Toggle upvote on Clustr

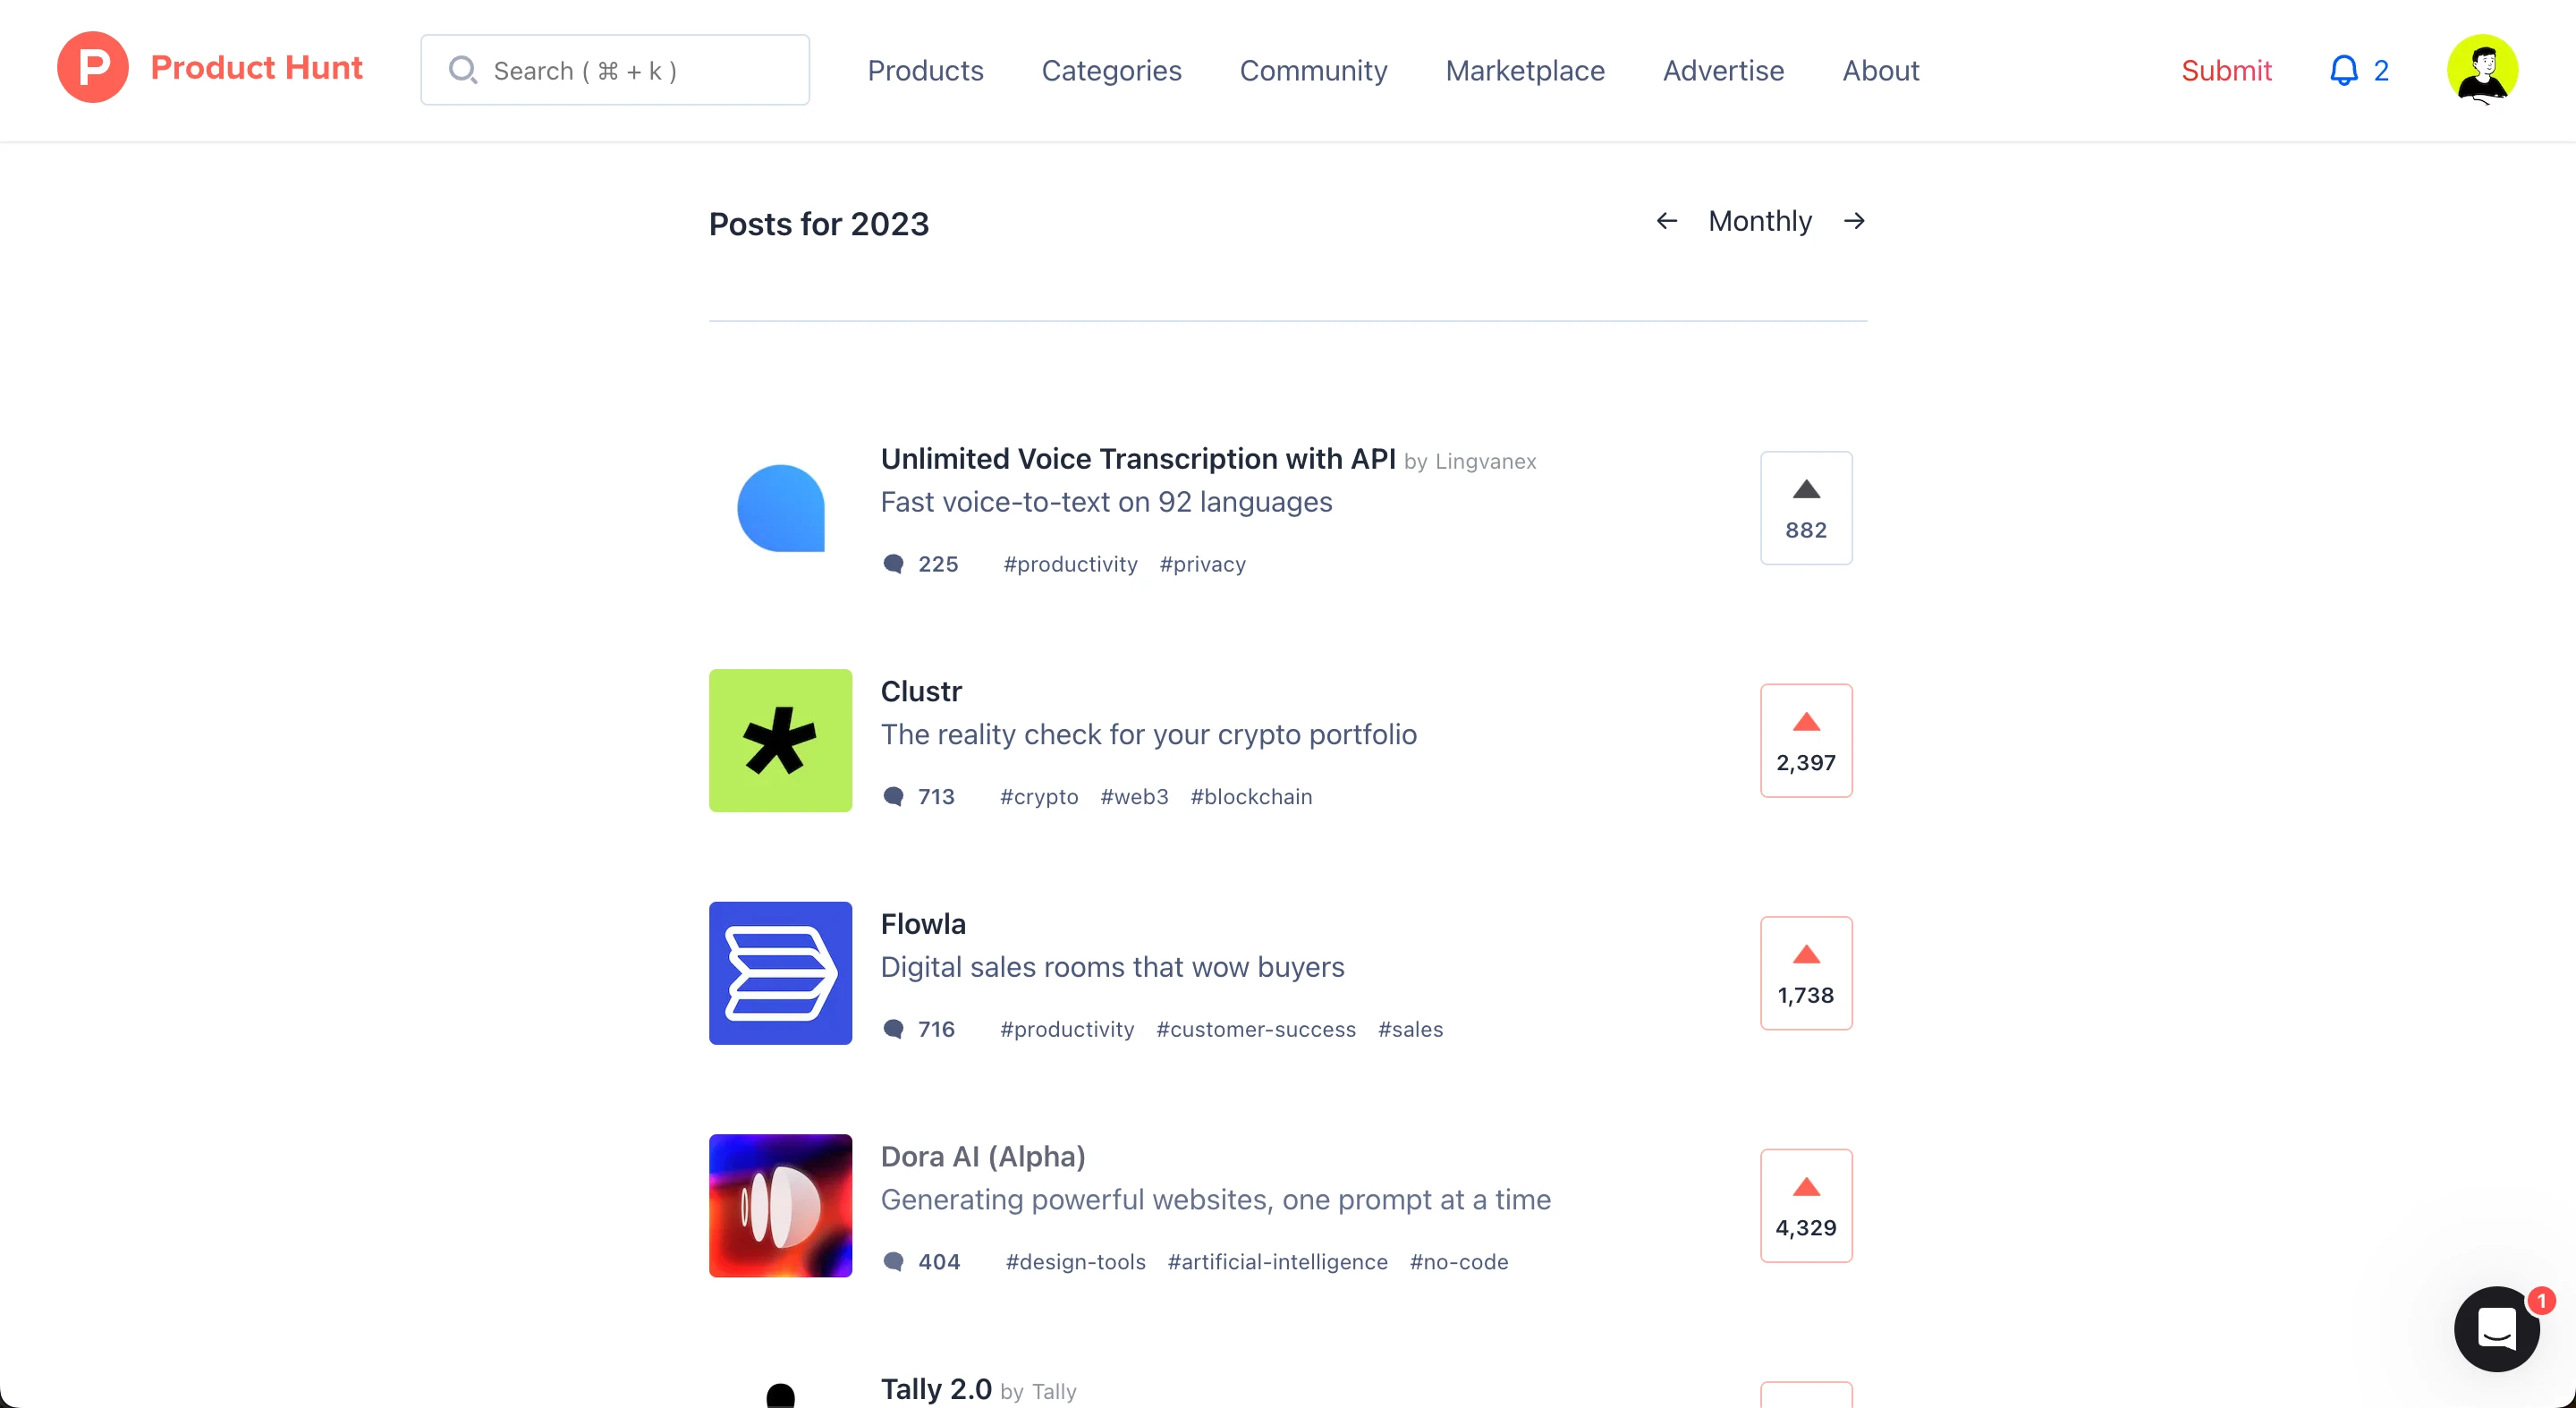coord(1806,741)
